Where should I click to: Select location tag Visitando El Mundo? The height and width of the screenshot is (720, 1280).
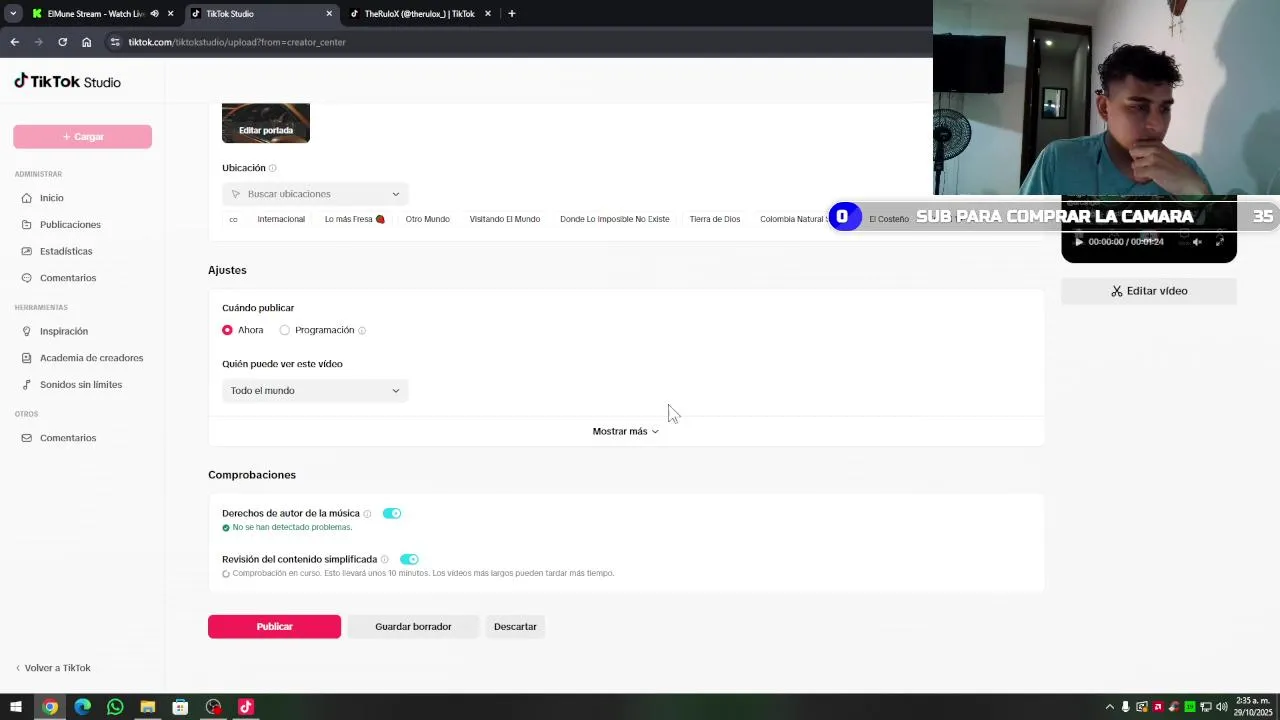505,219
